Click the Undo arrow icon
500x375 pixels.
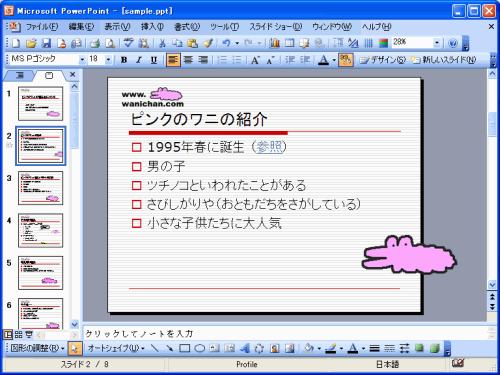(226, 43)
